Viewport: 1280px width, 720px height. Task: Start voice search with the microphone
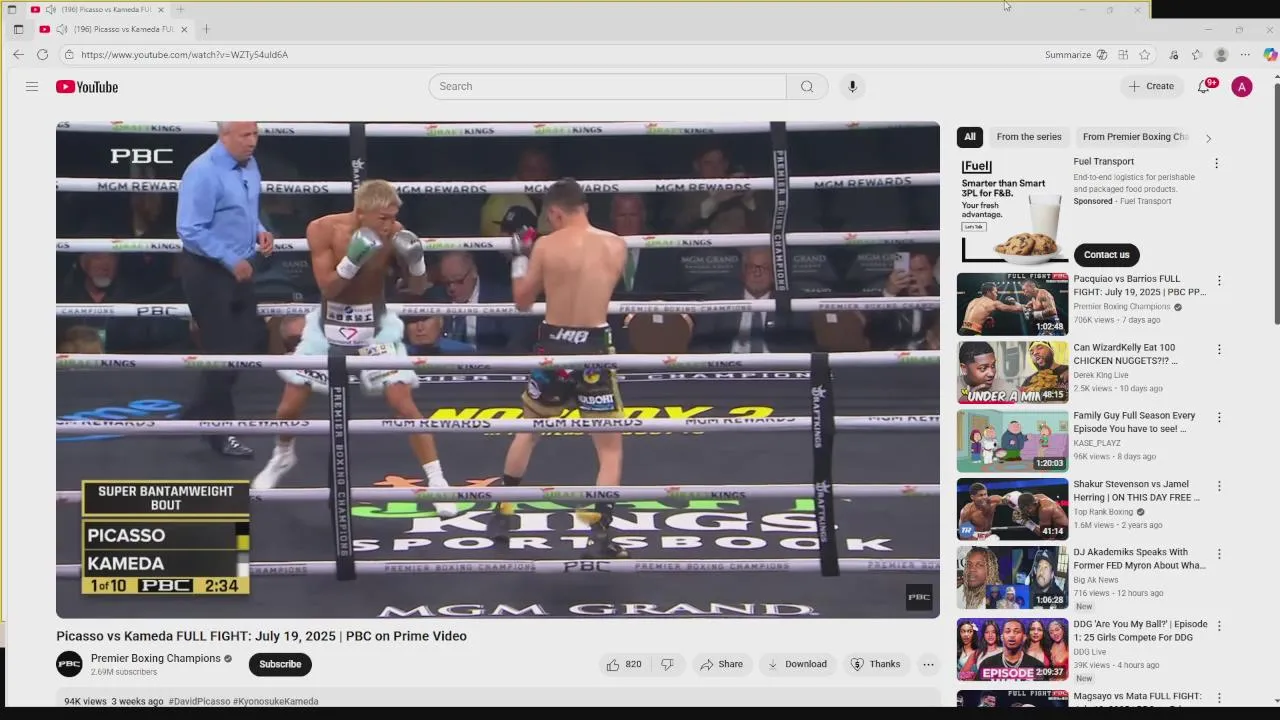(x=852, y=86)
